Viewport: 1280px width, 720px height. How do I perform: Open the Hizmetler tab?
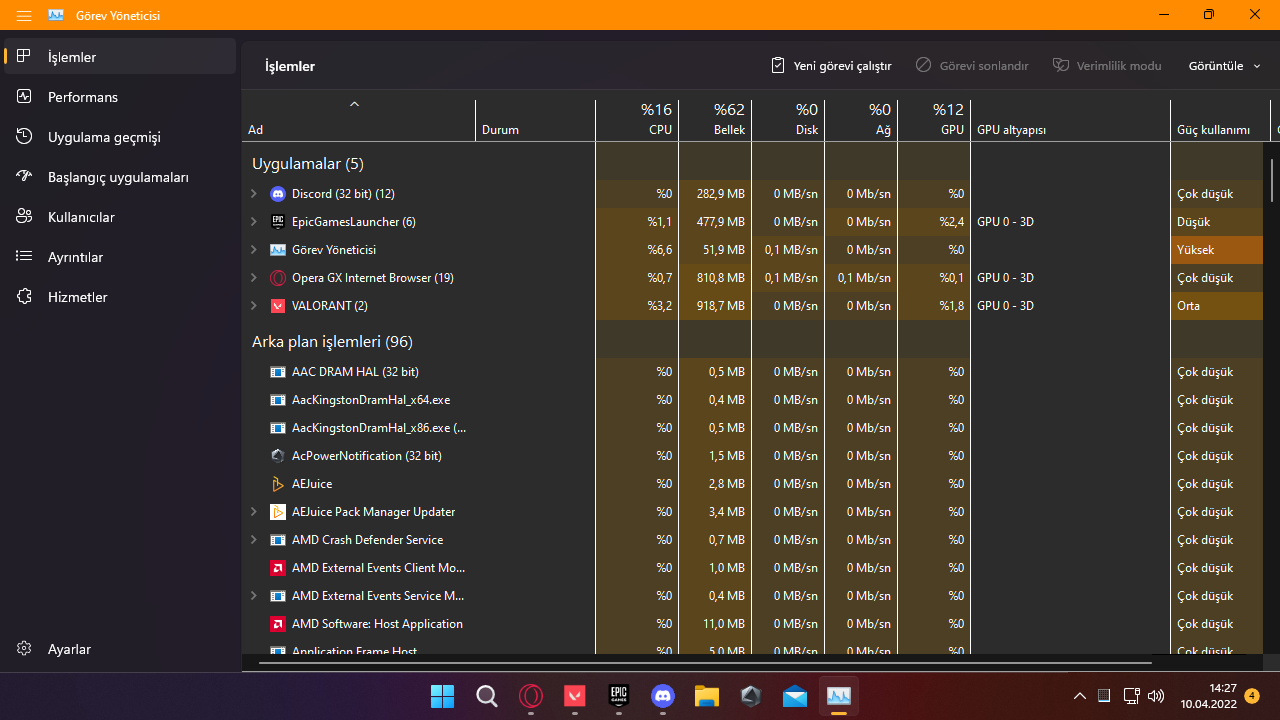[x=120, y=297]
